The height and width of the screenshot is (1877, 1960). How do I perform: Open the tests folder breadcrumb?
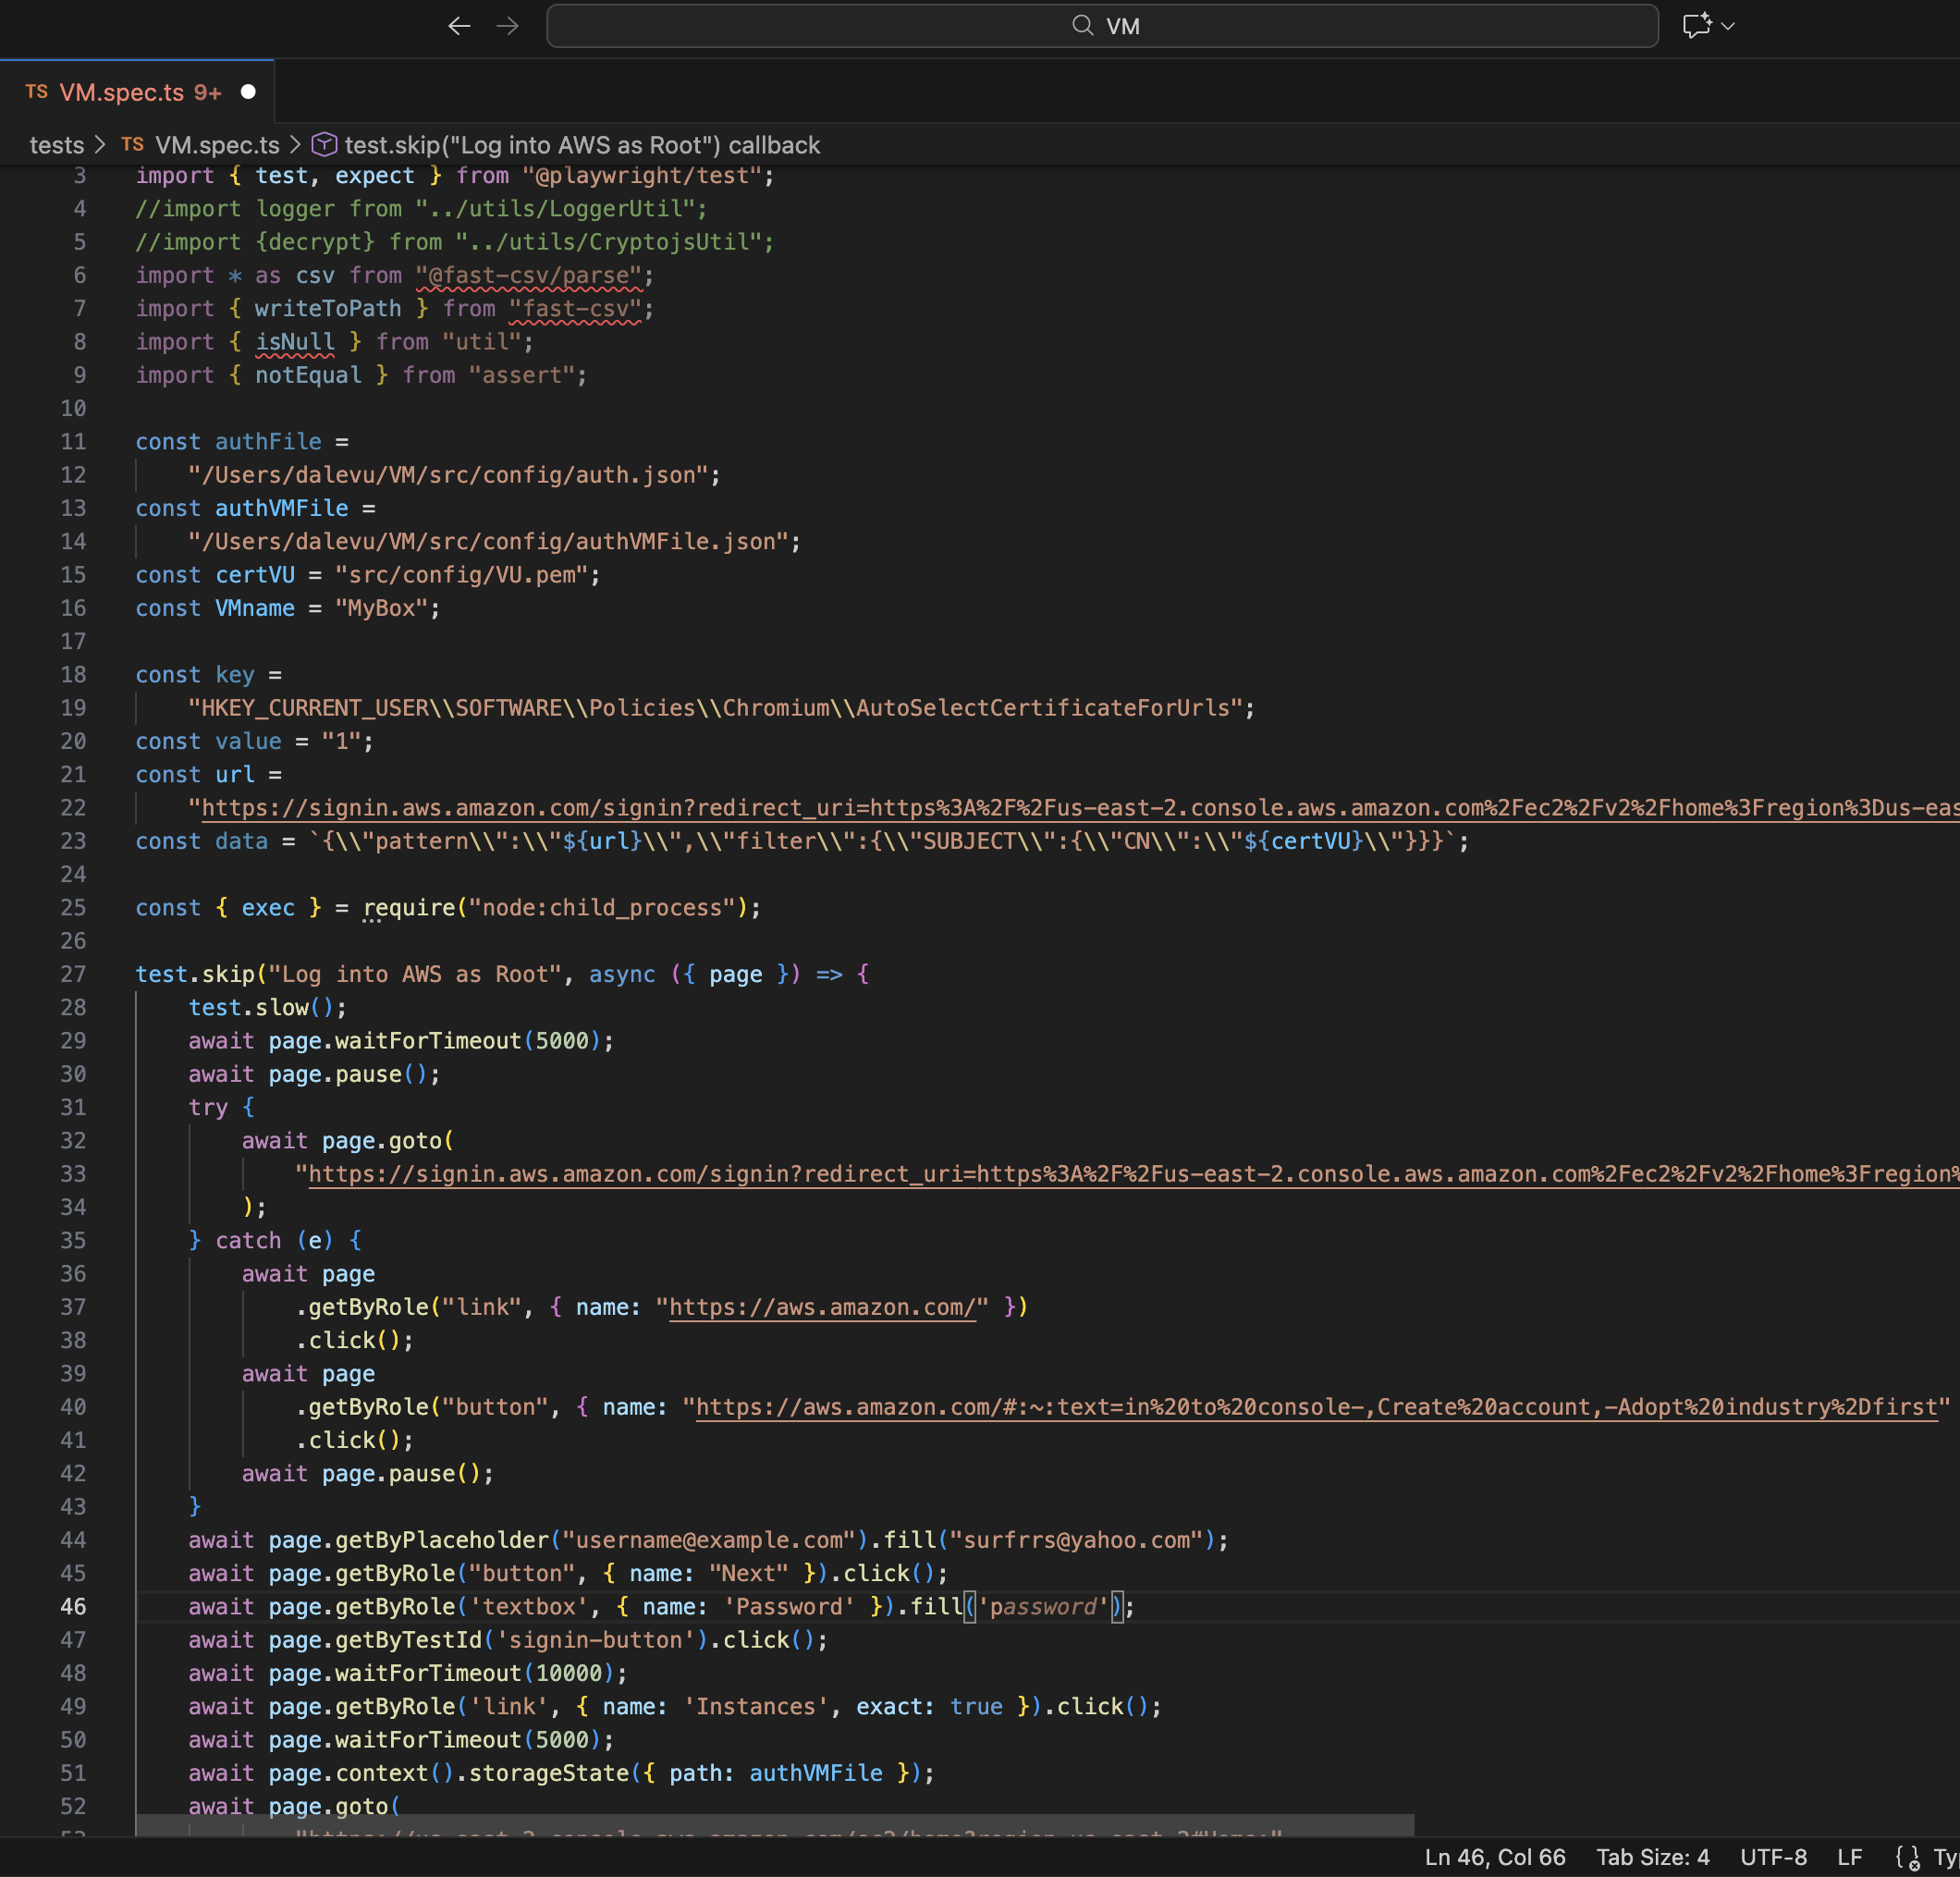click(57, 145)
